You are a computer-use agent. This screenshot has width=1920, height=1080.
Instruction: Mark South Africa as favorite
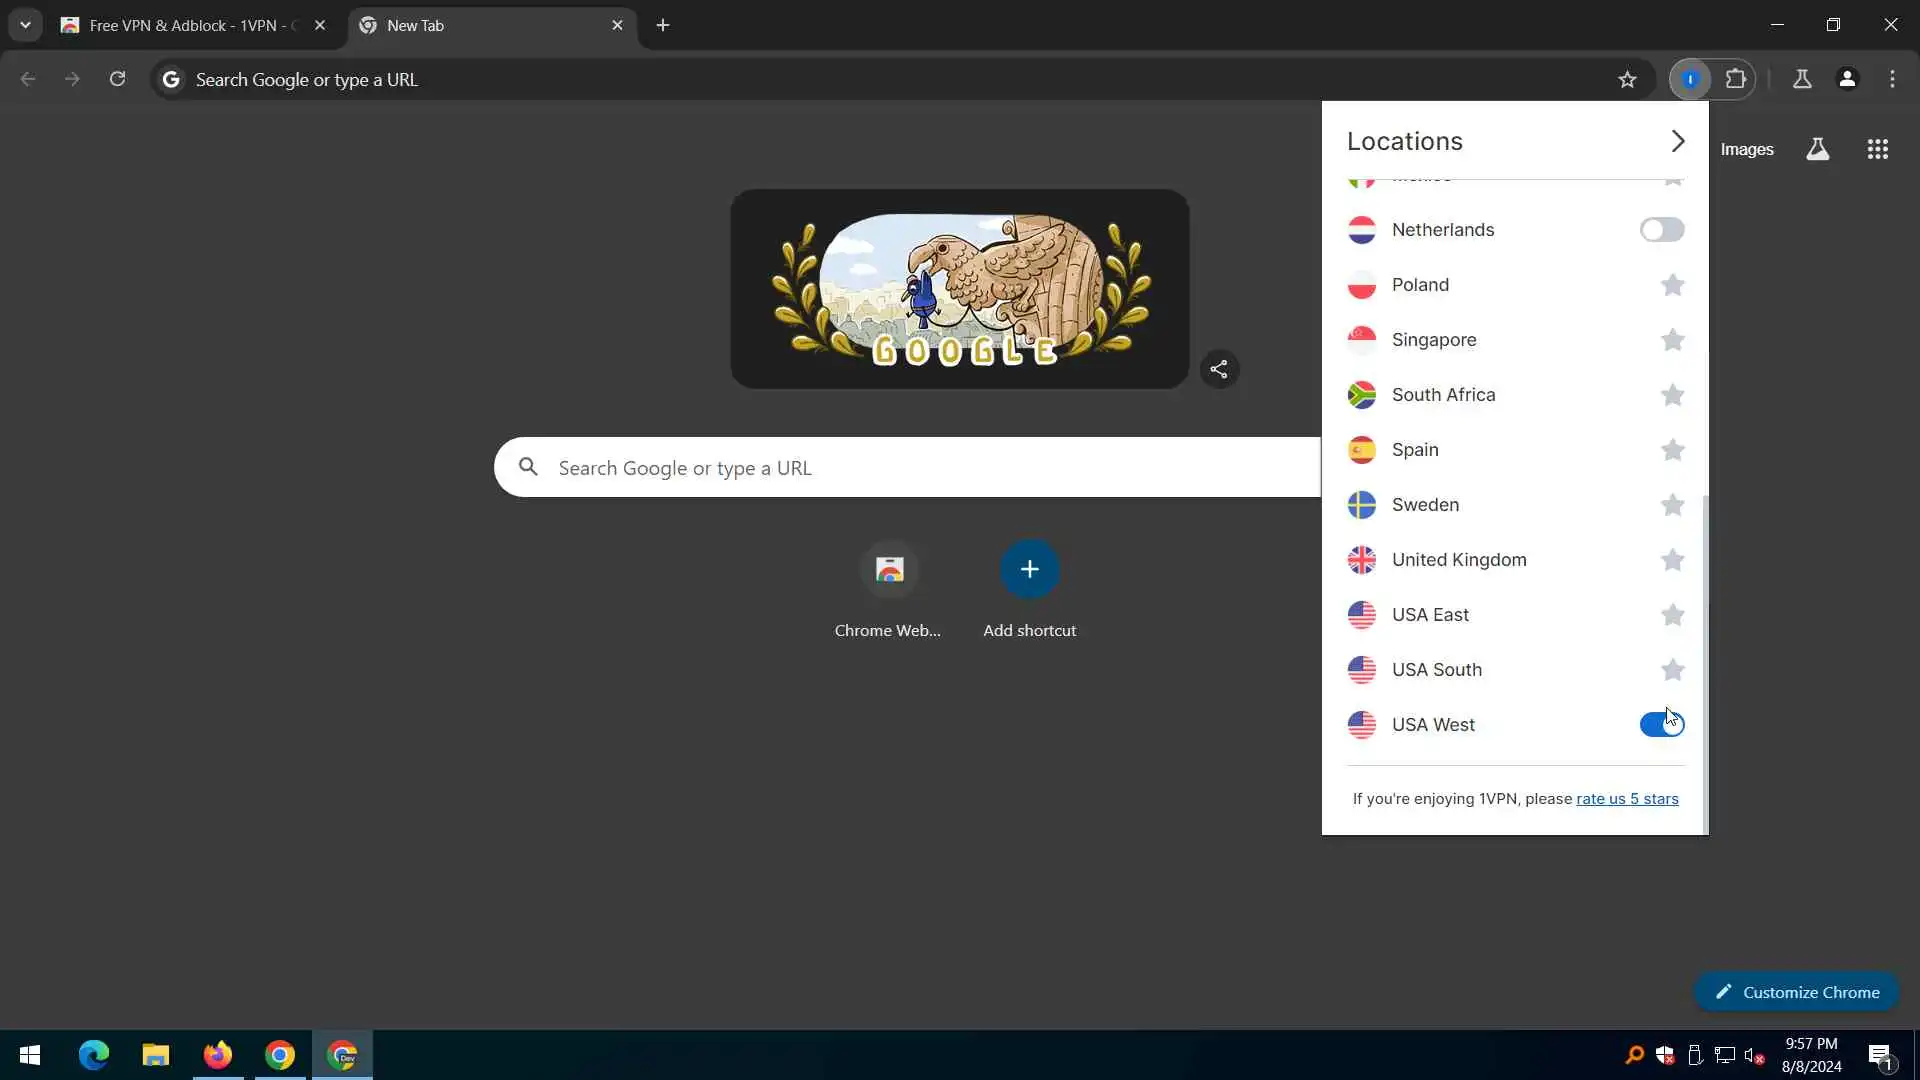coord(1672,395)
